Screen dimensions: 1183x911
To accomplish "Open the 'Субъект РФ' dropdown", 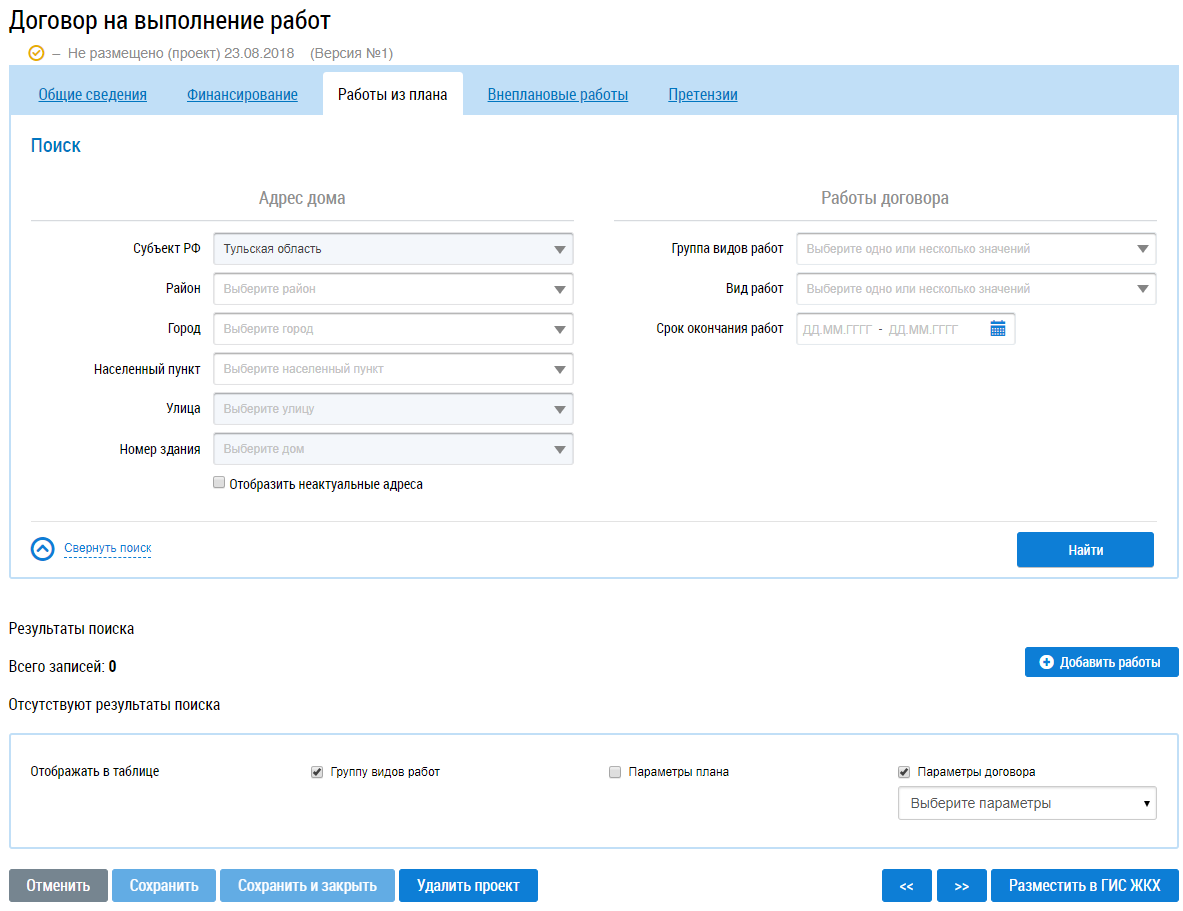I will (393, 249).
